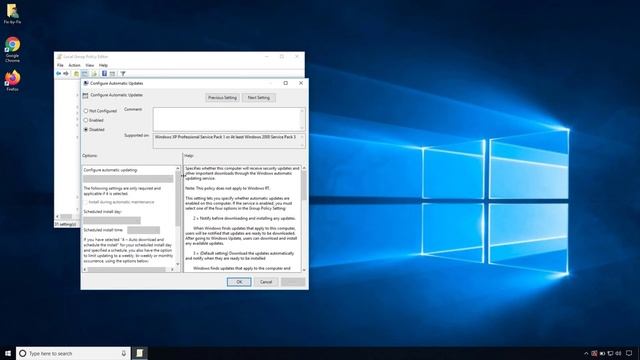Open the blue Help toolbar icon
This screenshot has height=360, width=640.
point(104,73)
